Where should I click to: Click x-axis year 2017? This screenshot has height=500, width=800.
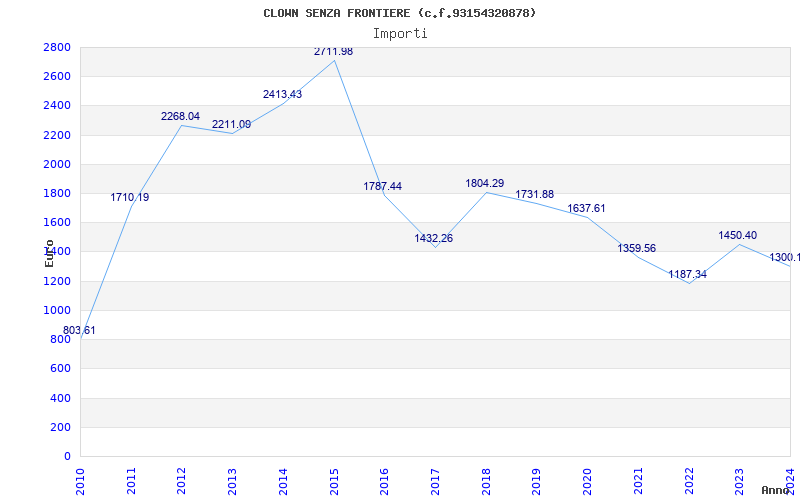point(435,482)
